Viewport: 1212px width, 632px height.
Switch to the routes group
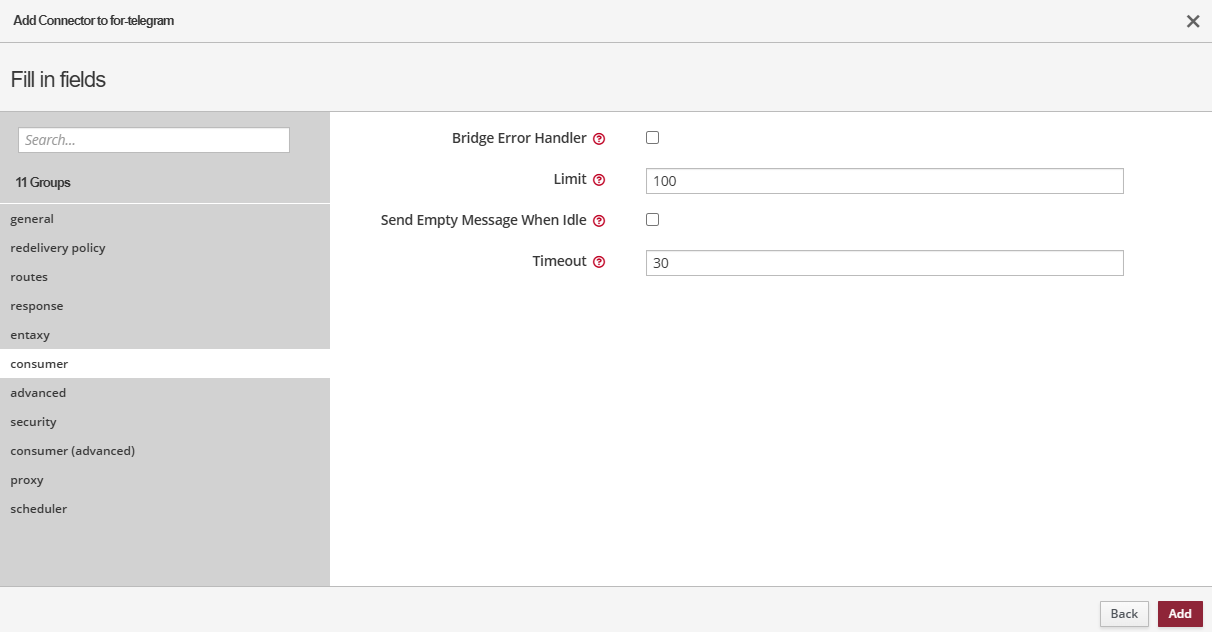click(x=29, y=277)
